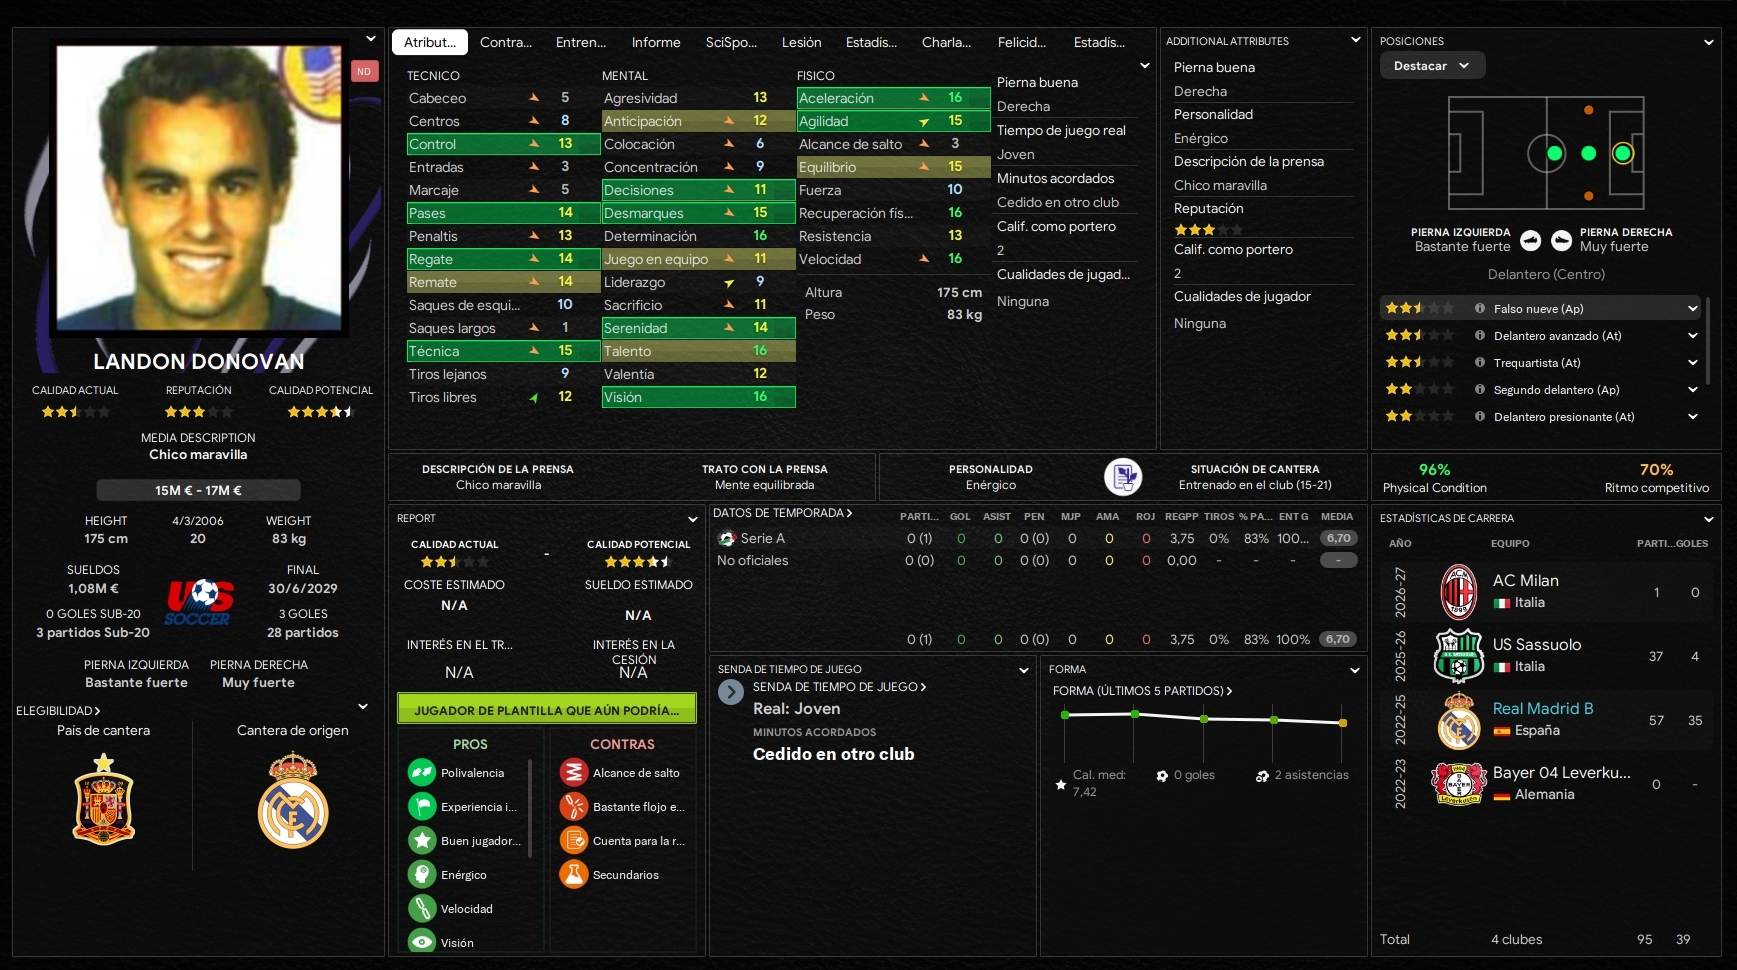1737x970 pixels.
Task: Click the Enérgico head icon
Action: coord(422,874)
